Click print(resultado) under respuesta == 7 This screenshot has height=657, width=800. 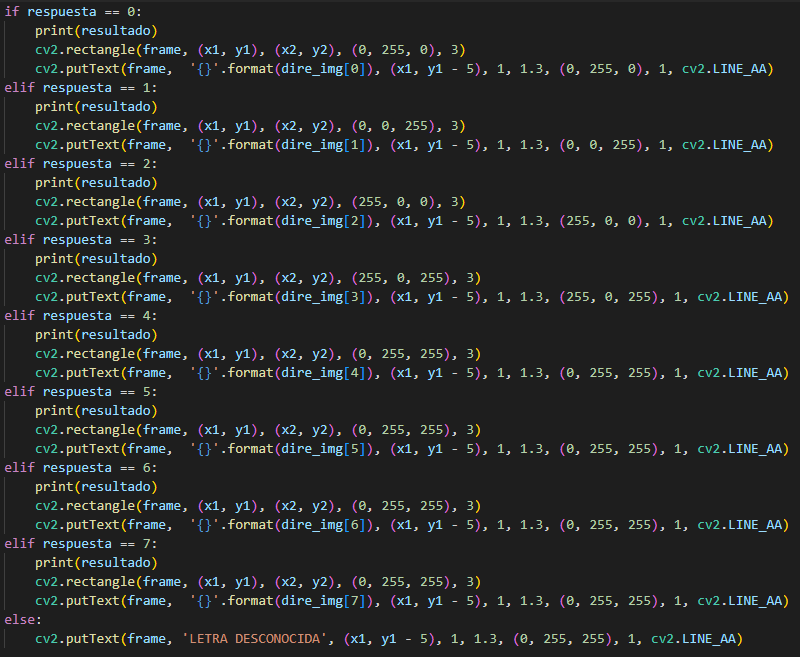tap(96, 563)
